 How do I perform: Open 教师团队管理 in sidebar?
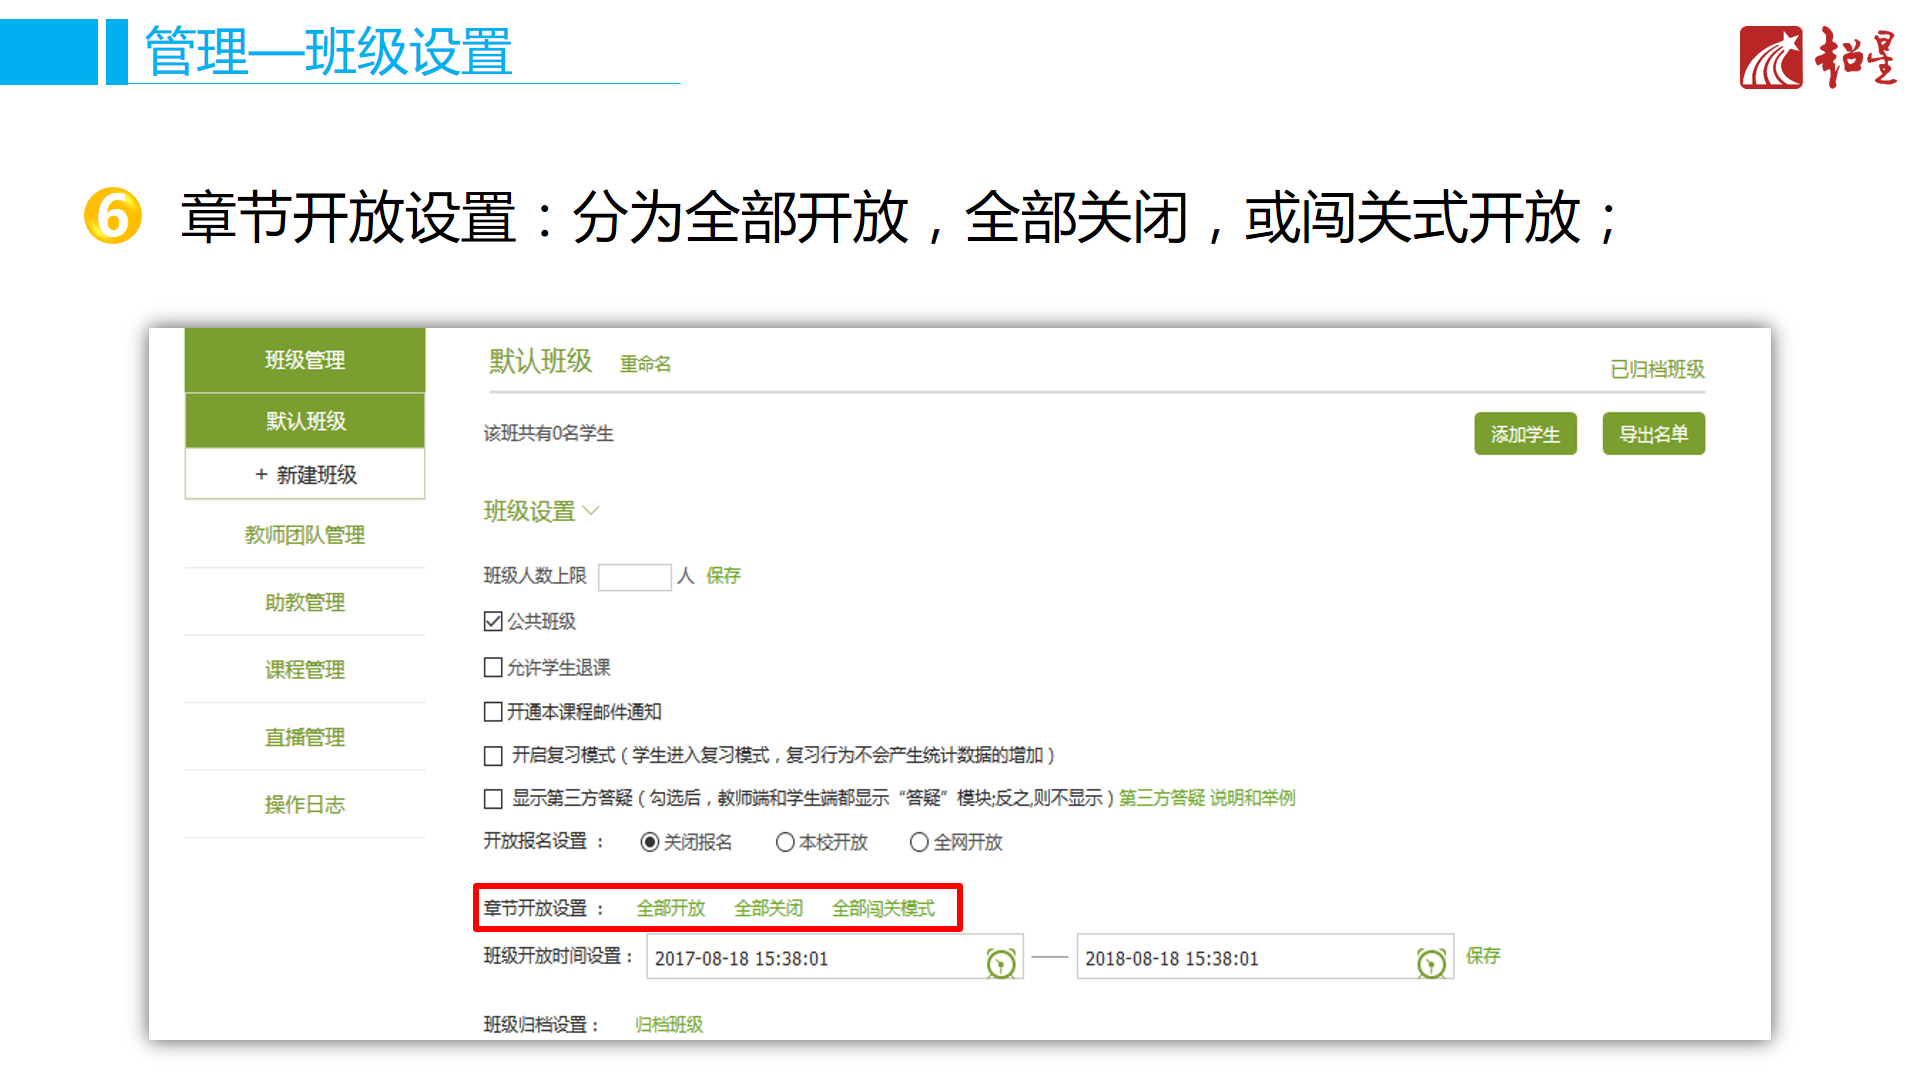pos(305,535)
